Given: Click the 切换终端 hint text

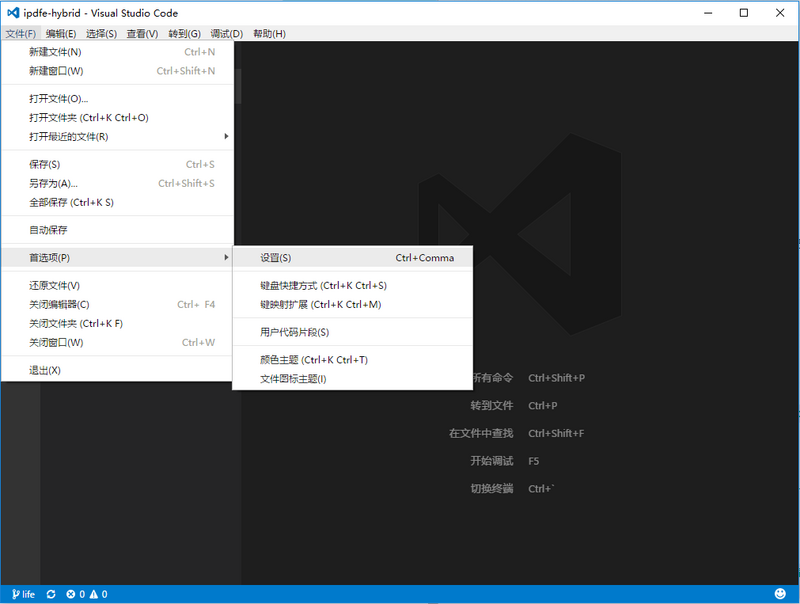Looking at the screenshot, I should coord(492,489).
